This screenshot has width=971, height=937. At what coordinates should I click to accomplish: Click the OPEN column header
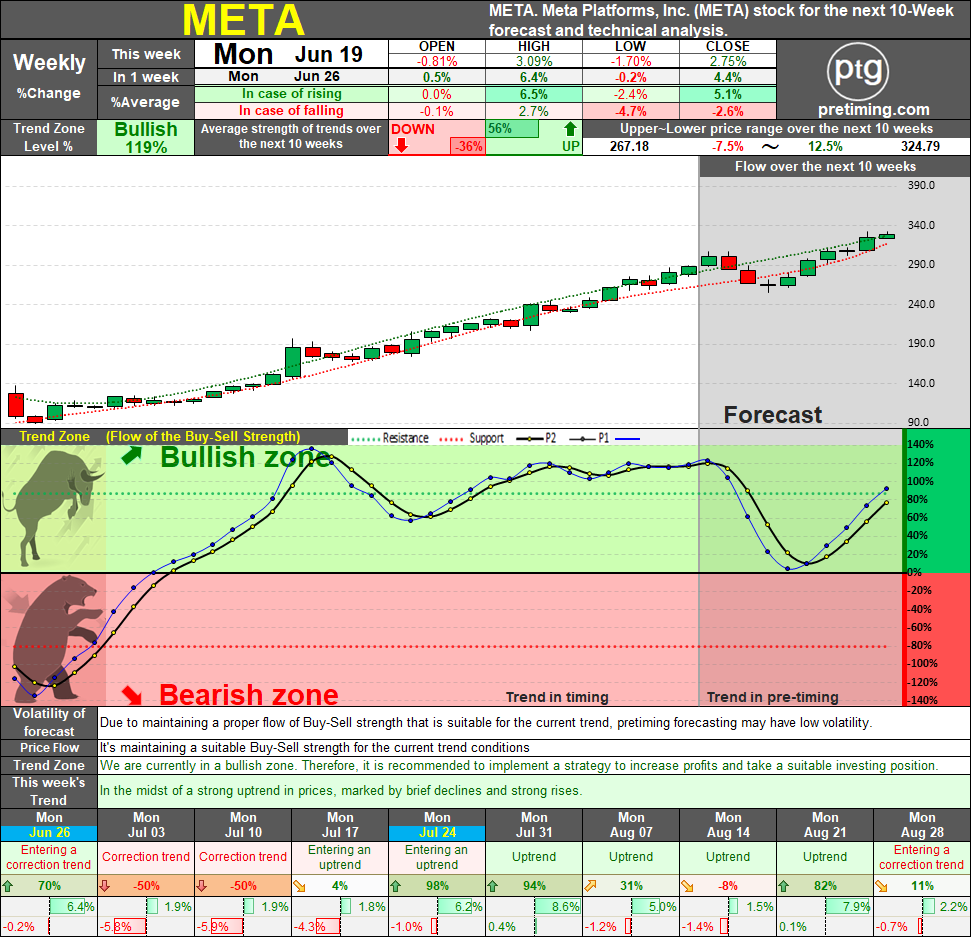point(437,46)
